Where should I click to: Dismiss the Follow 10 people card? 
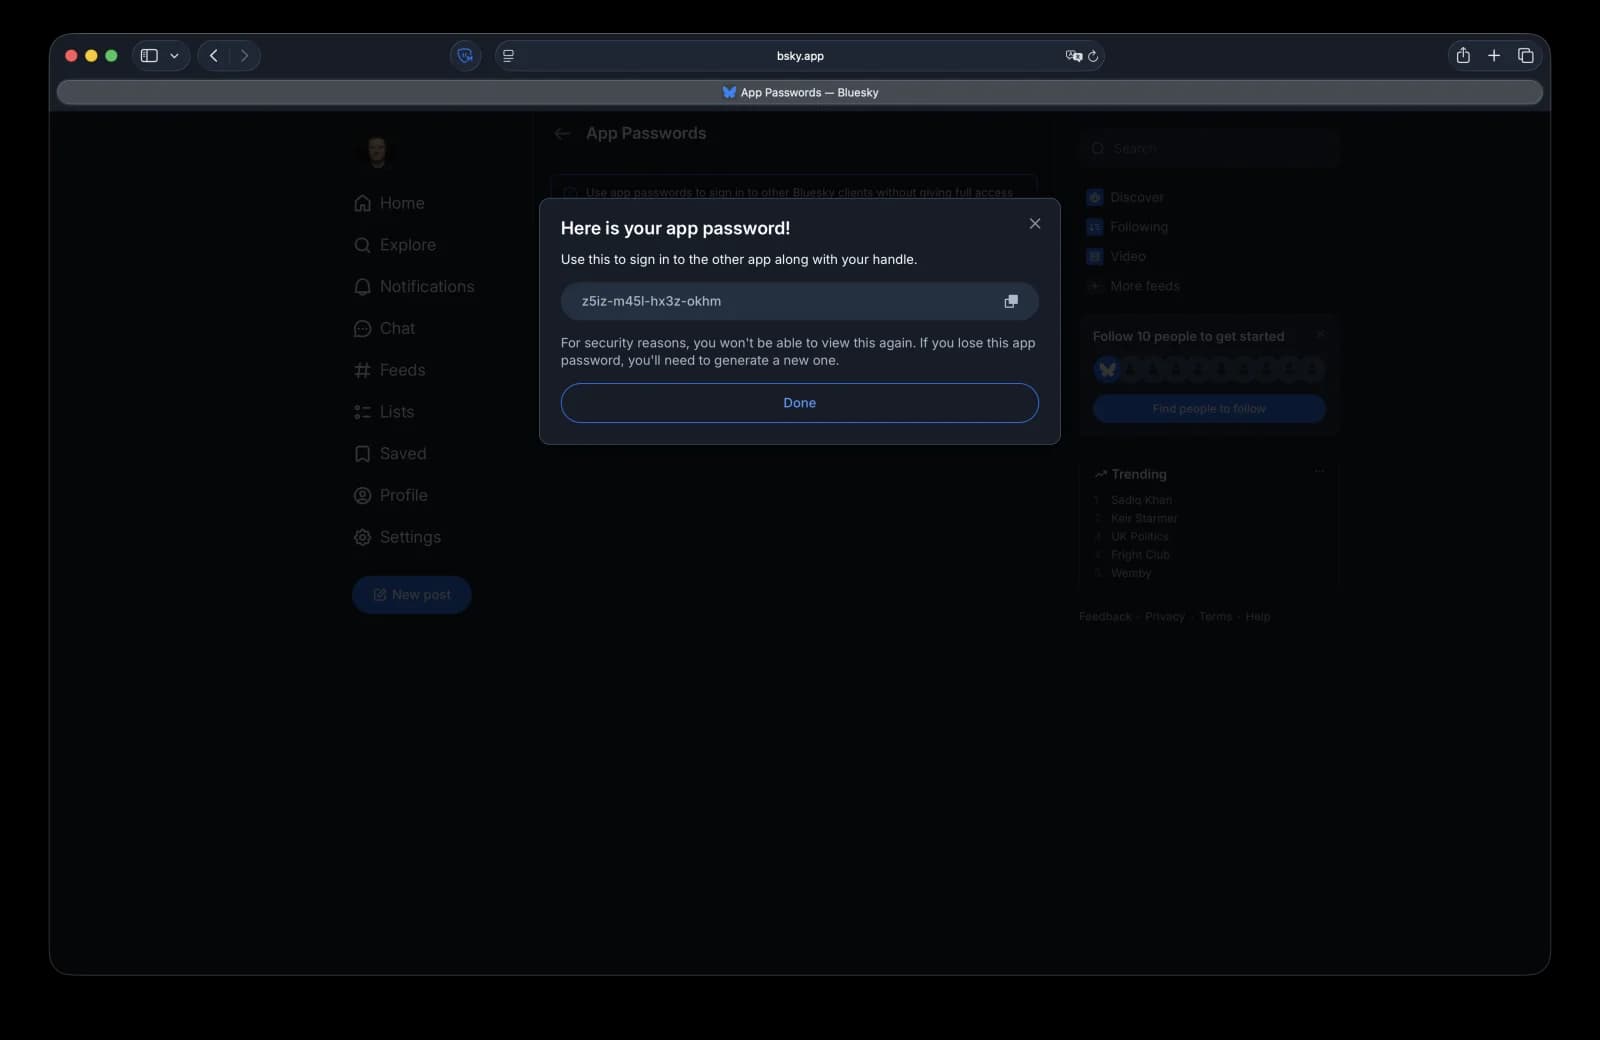[x=1320, y=335]
